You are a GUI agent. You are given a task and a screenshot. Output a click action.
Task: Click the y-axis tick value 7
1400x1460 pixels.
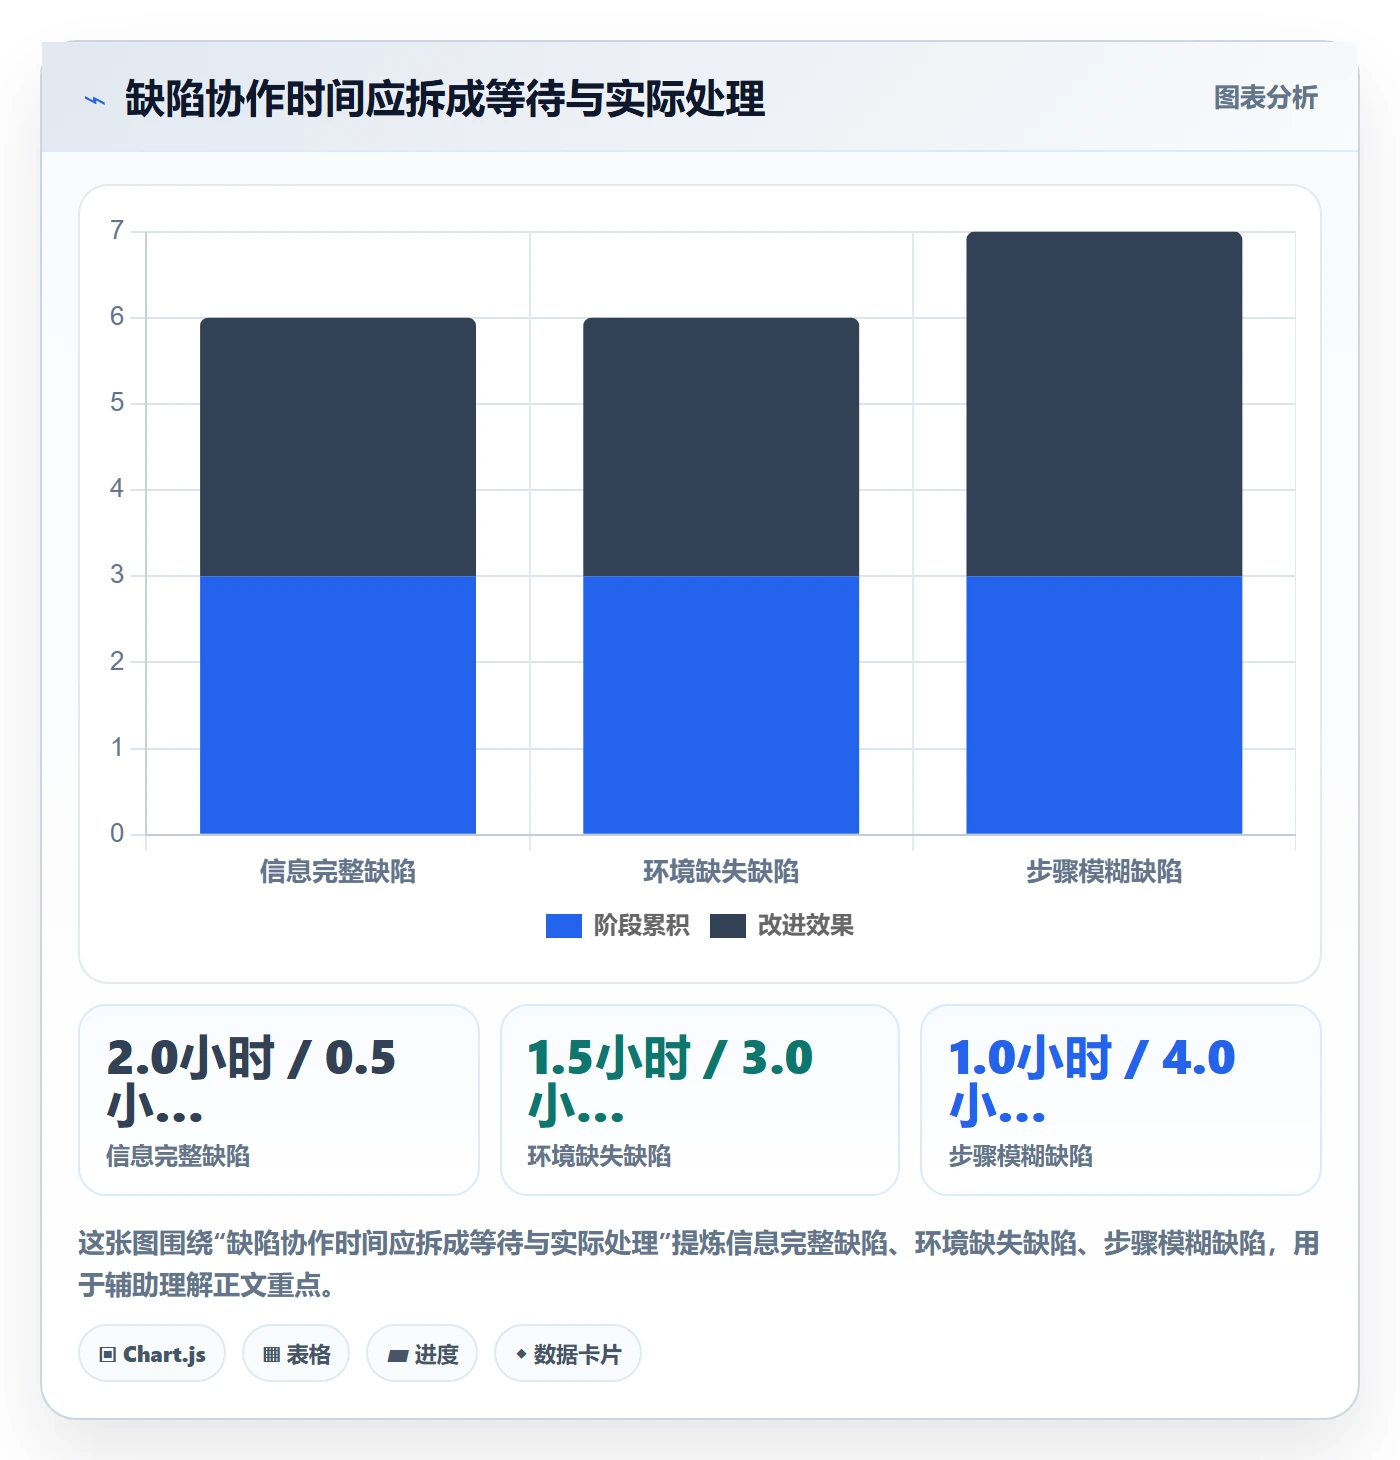coord(117,231)
